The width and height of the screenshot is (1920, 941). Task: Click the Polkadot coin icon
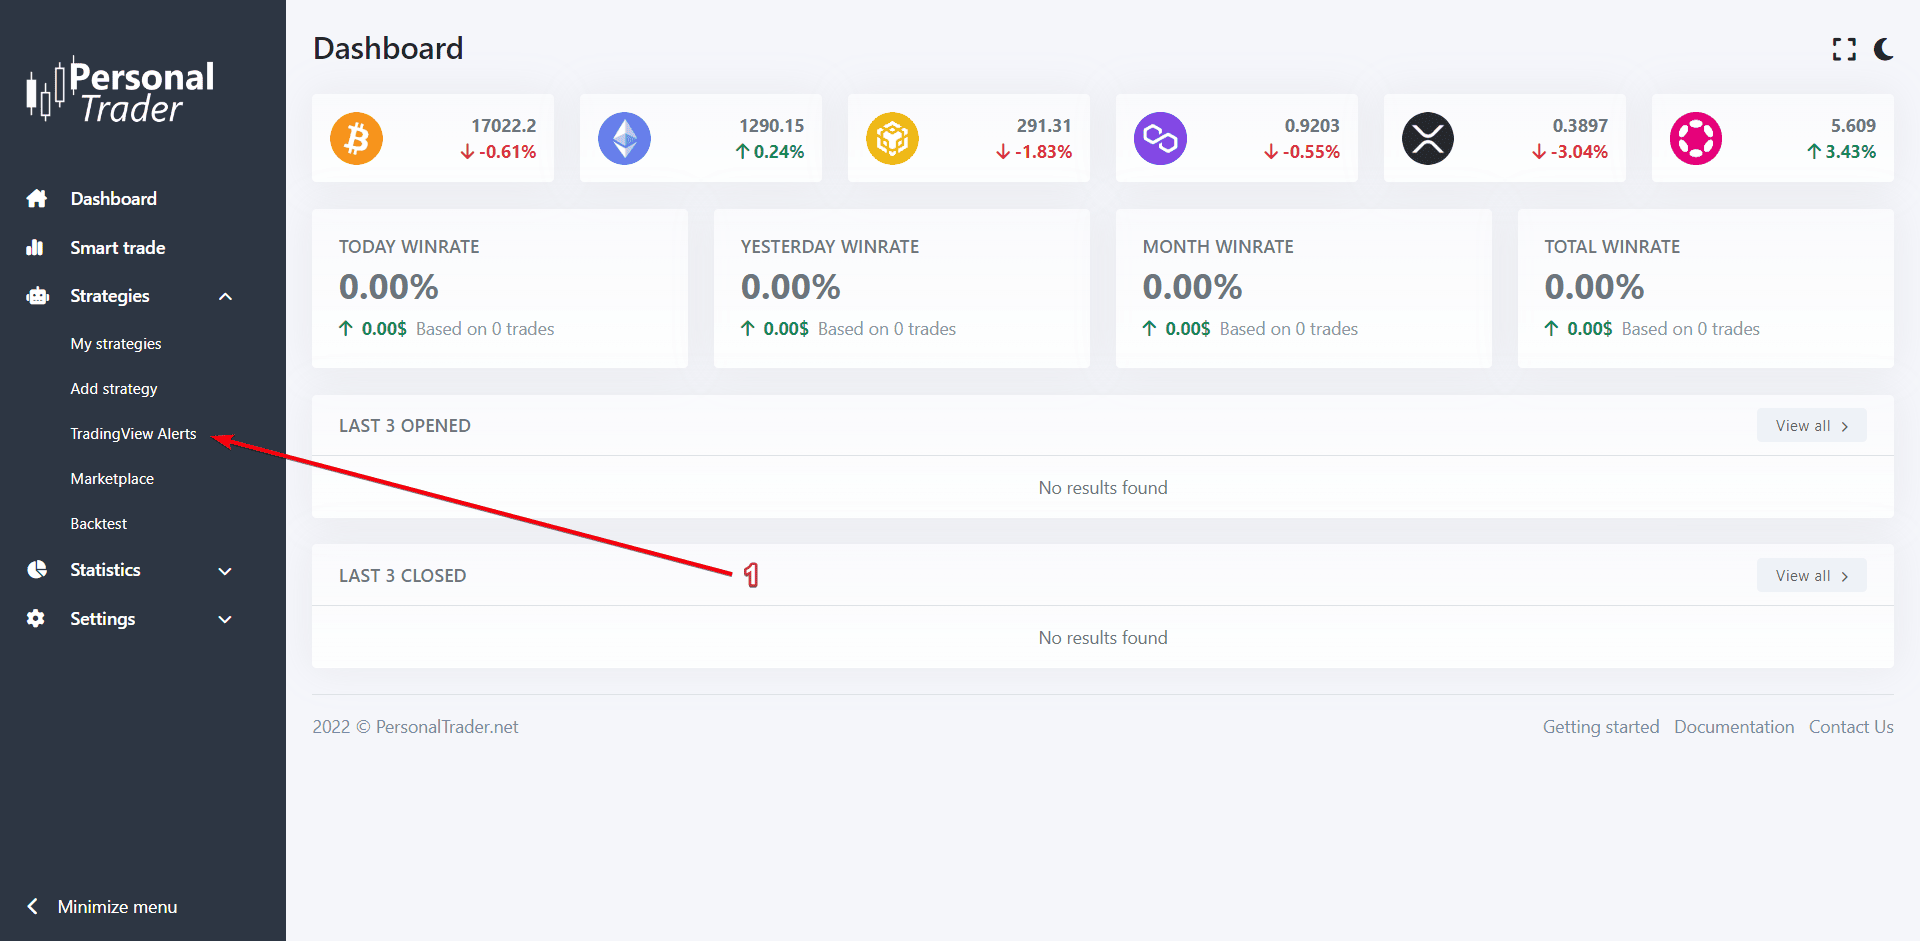tap(1696, 139)
